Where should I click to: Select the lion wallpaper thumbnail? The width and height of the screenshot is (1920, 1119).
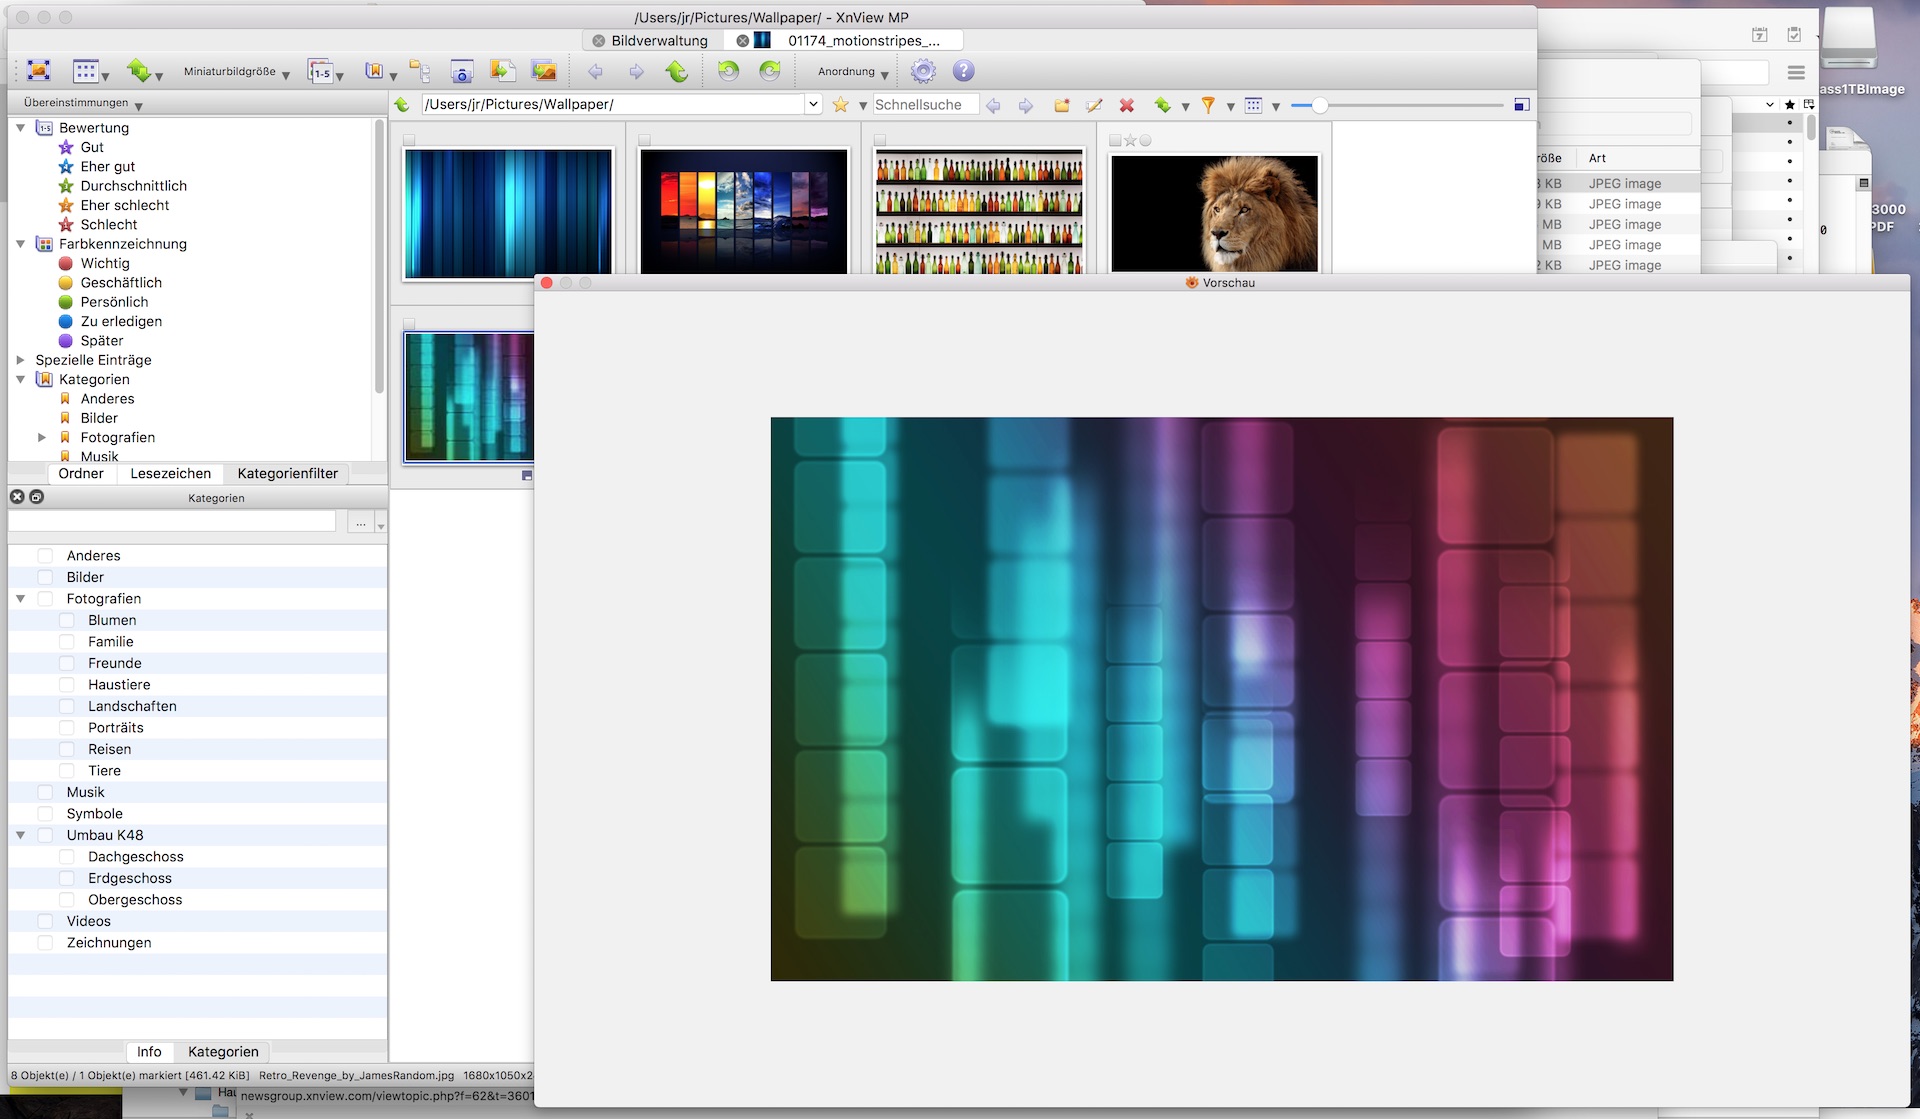[1214, 213]
